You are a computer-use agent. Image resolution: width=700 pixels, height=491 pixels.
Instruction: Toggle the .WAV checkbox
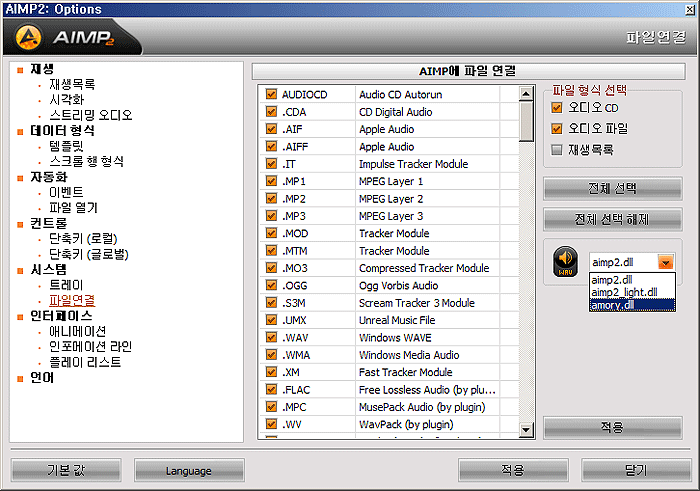click(271, 337)
